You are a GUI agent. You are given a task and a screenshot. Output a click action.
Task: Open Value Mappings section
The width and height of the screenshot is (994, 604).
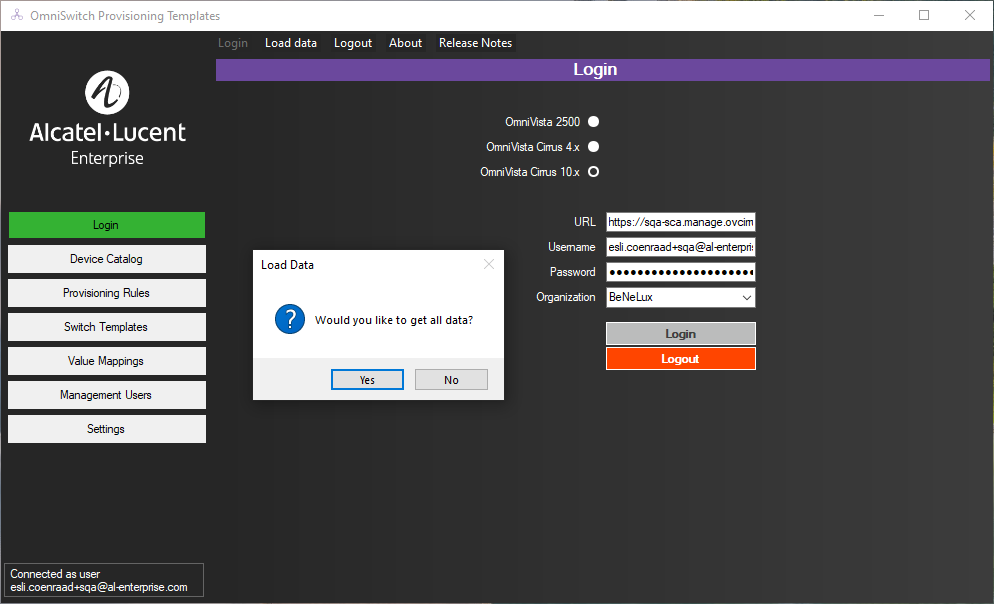[x=106, y=361]
